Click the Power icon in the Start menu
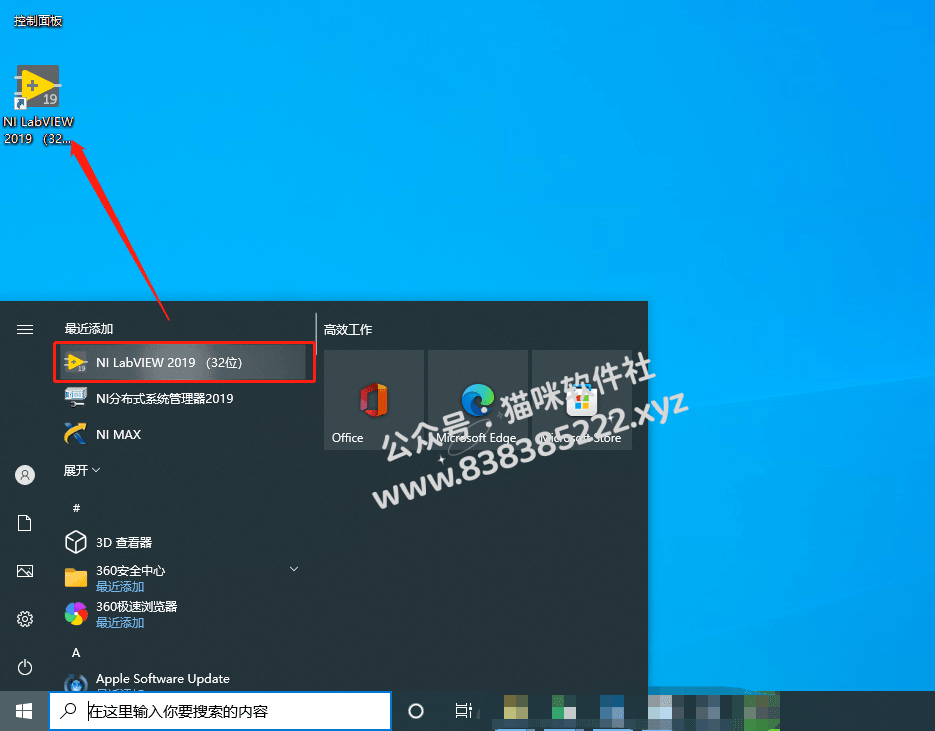The height and width of the screenshot is (731, 935). 25,667
